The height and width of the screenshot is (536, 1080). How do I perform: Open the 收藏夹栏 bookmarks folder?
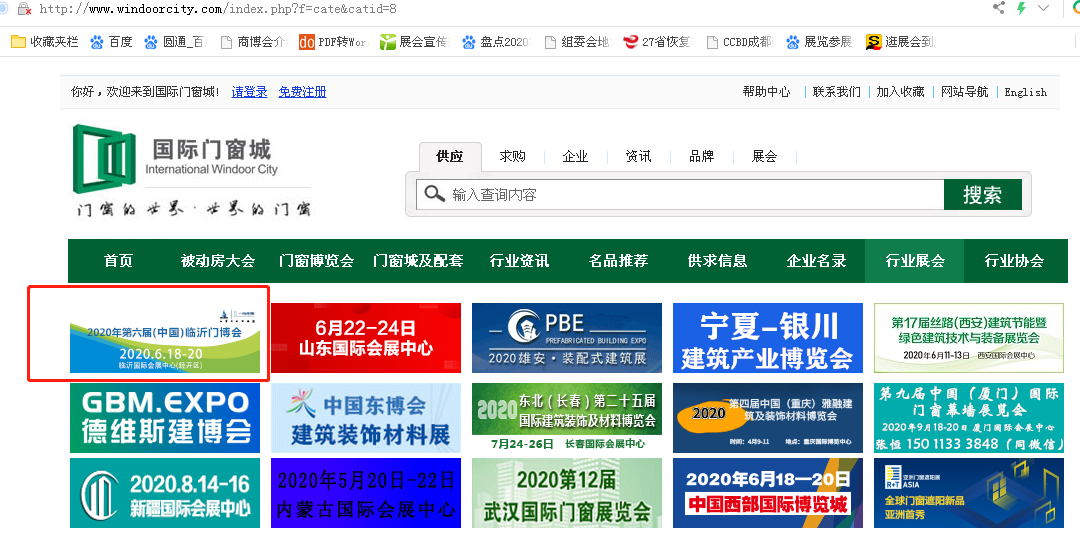(45, 42)
